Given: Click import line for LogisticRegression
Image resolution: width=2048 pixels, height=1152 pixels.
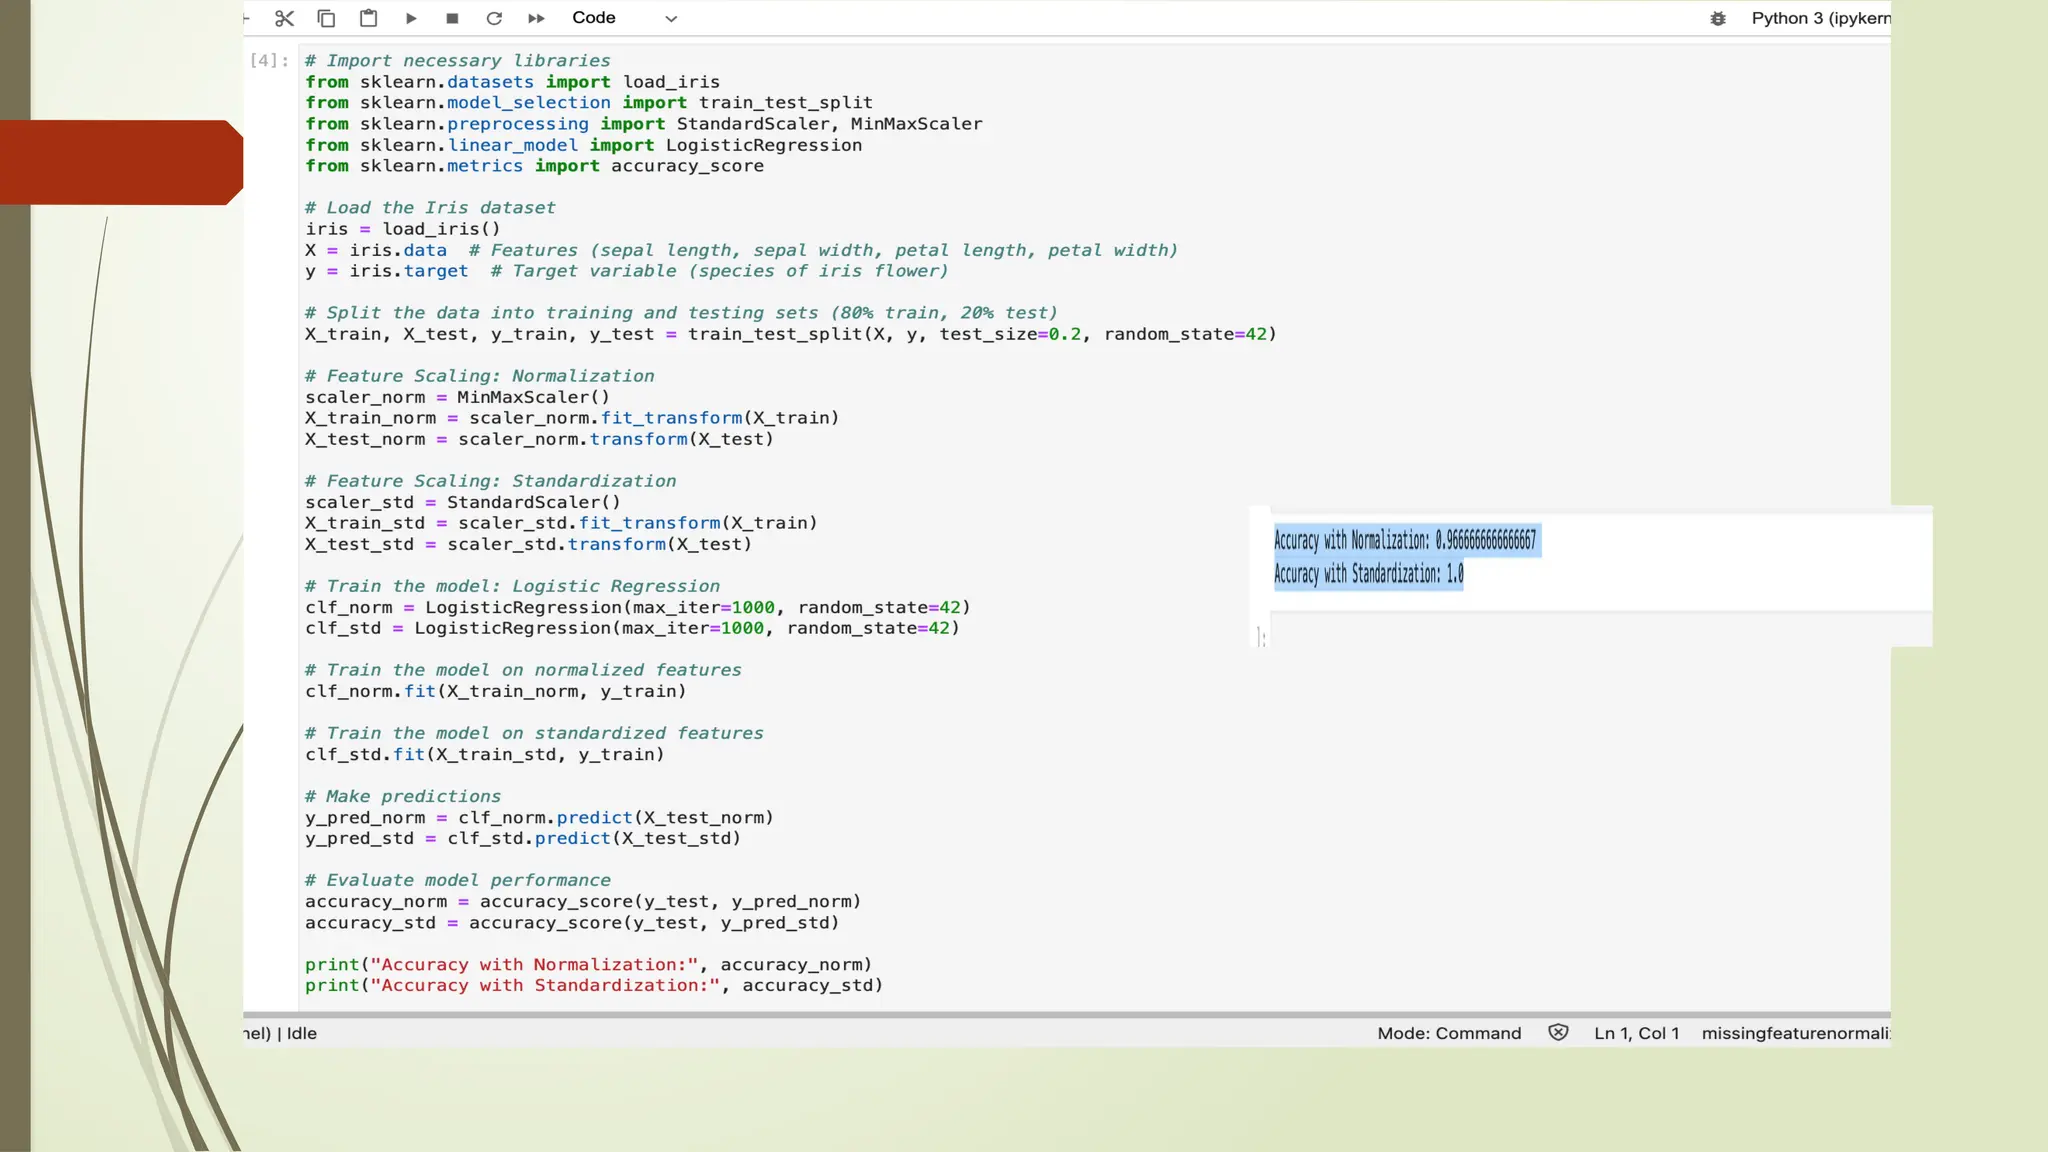Looking at the screenshot, I should click(x=583, y=145).
